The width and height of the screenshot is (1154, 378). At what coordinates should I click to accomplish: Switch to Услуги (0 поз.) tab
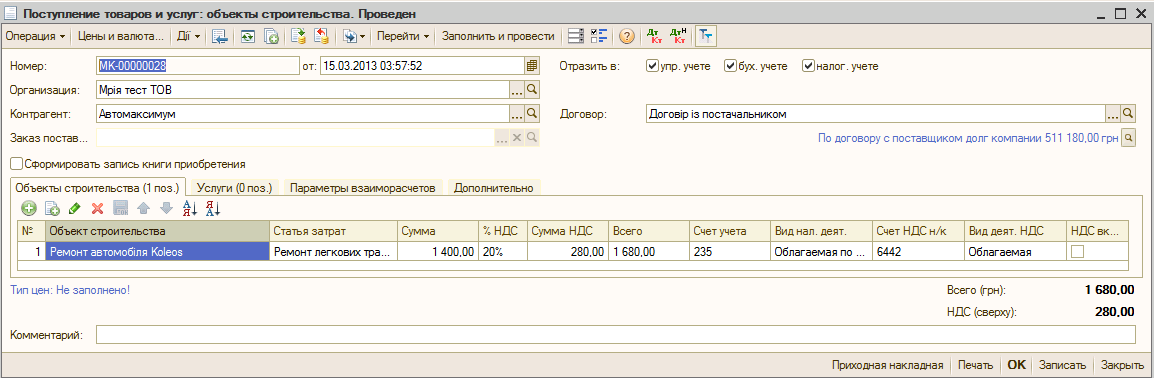[x=235, y=188]
